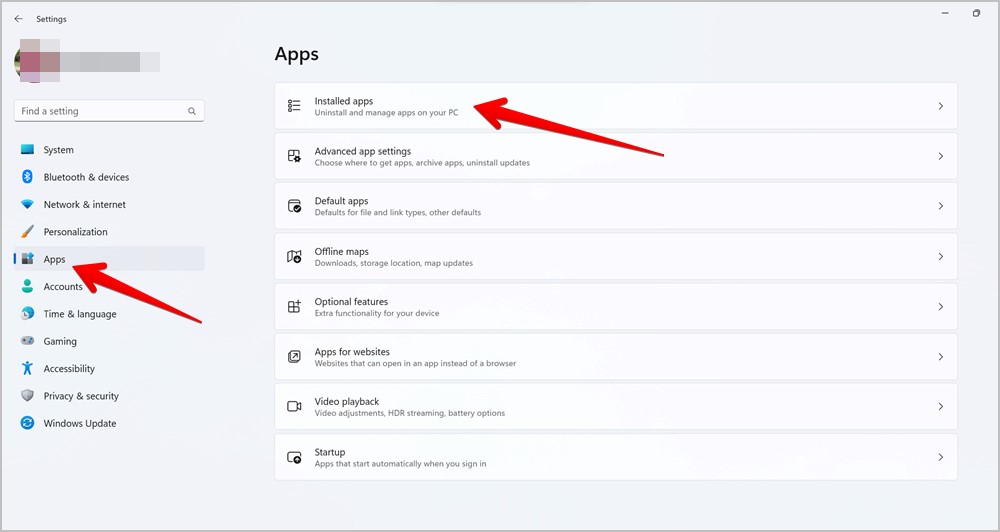Click the Video playback camera icon
1000x532 pixels.
click(294, 406)
